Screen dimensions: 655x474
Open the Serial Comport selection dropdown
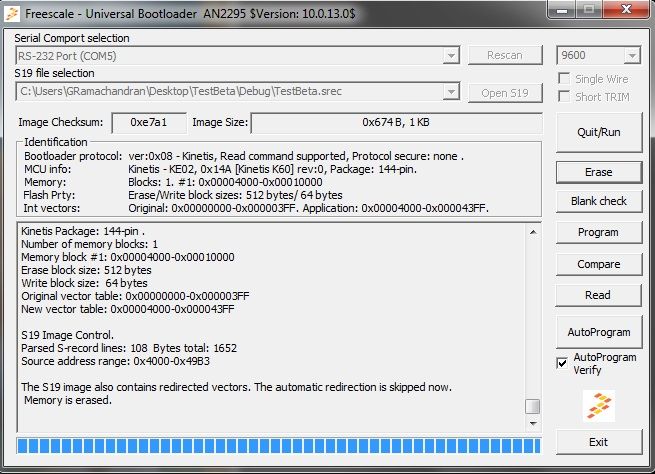(451, 56)
